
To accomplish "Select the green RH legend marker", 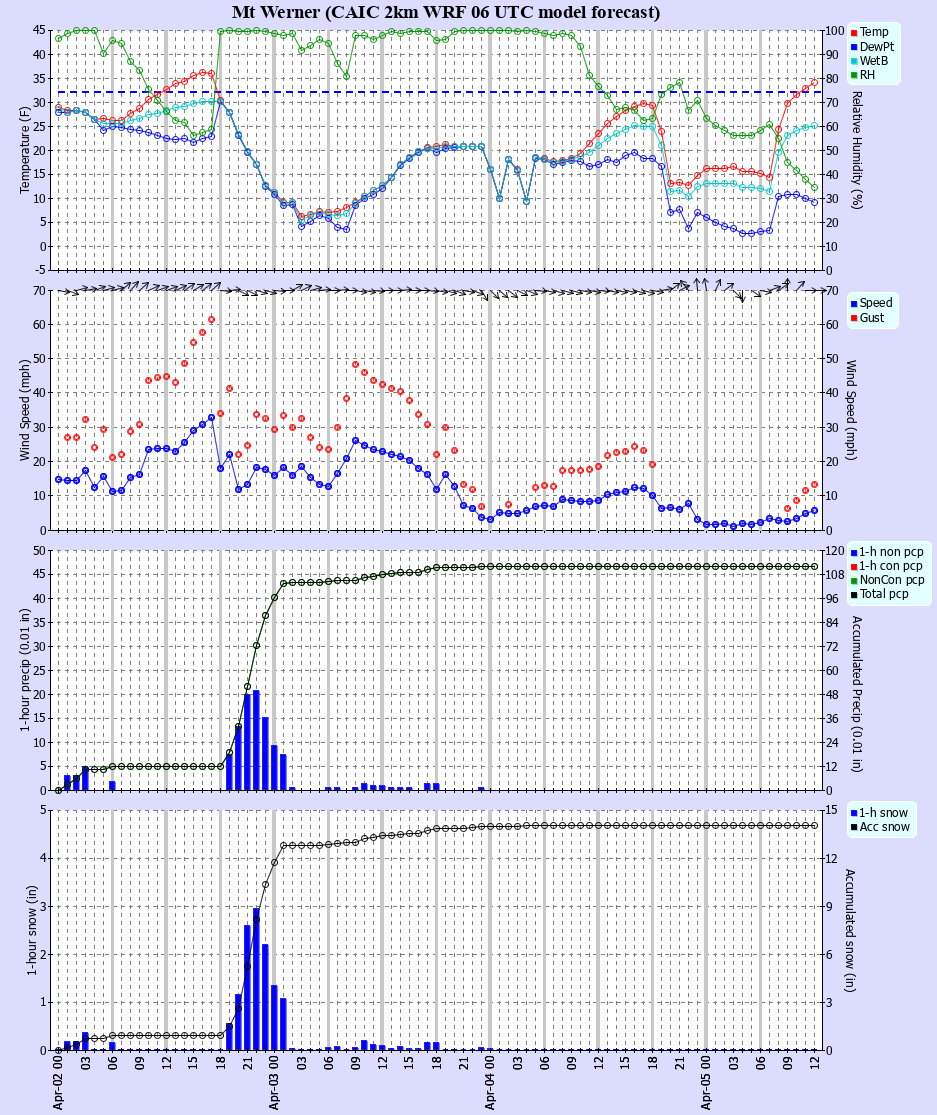I will tap(856, 74).
